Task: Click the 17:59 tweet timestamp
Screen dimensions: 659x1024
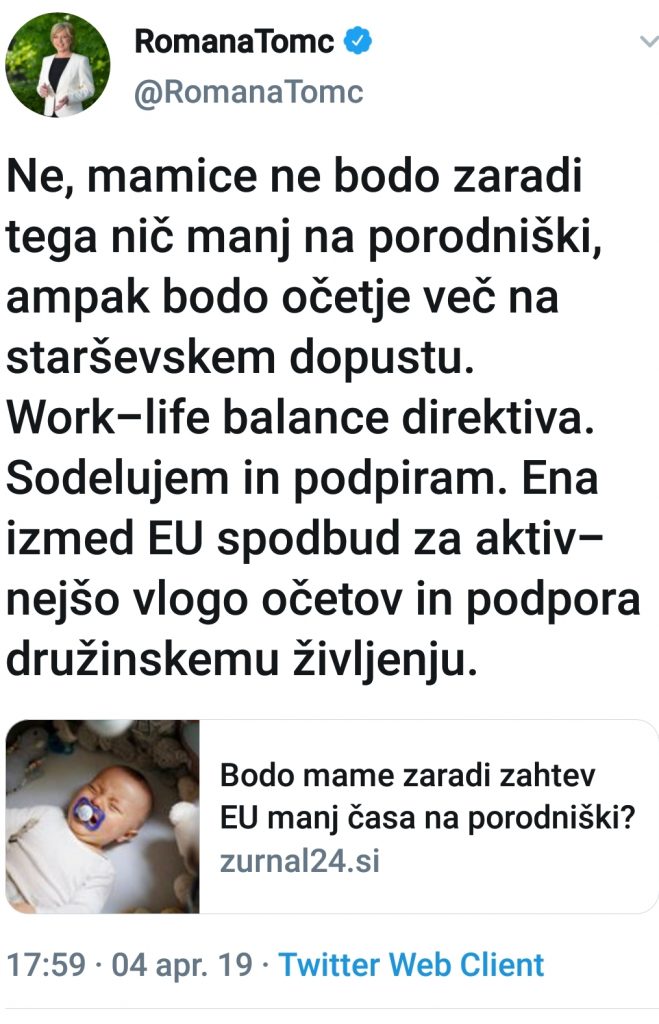Action: point(46,965)
